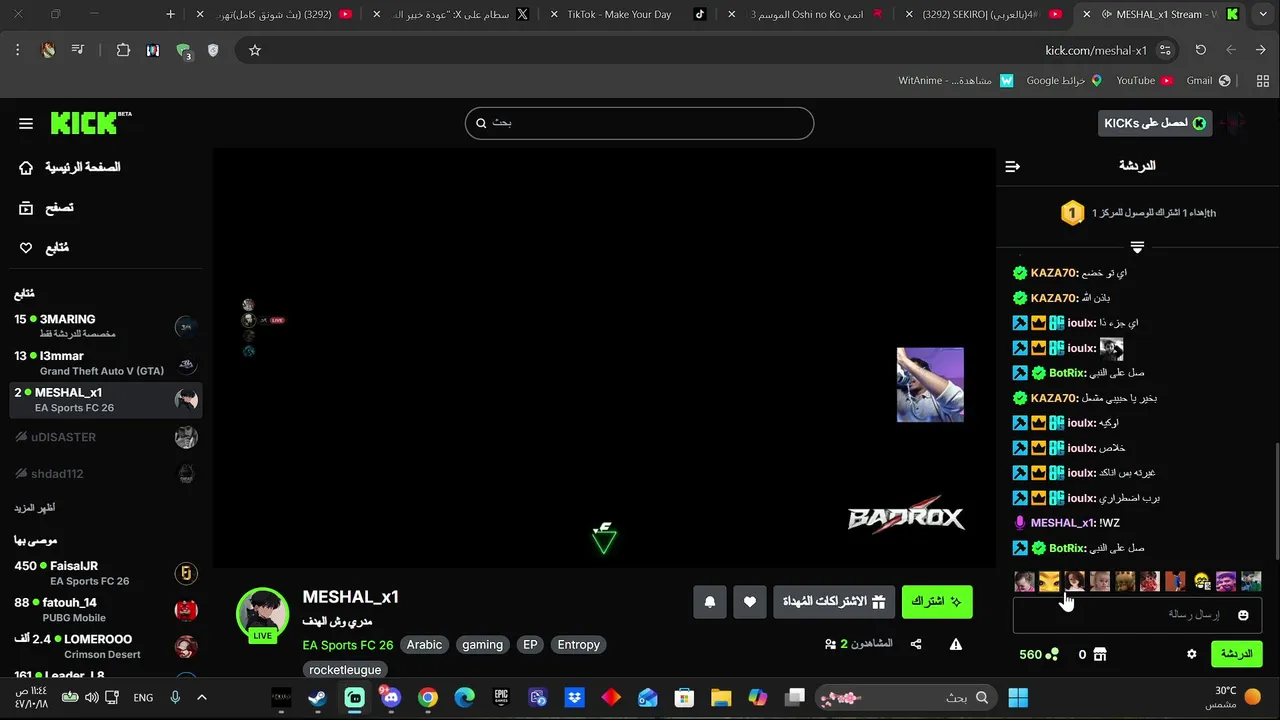Click the rocketleugue tag

click(x=345, y=670)
